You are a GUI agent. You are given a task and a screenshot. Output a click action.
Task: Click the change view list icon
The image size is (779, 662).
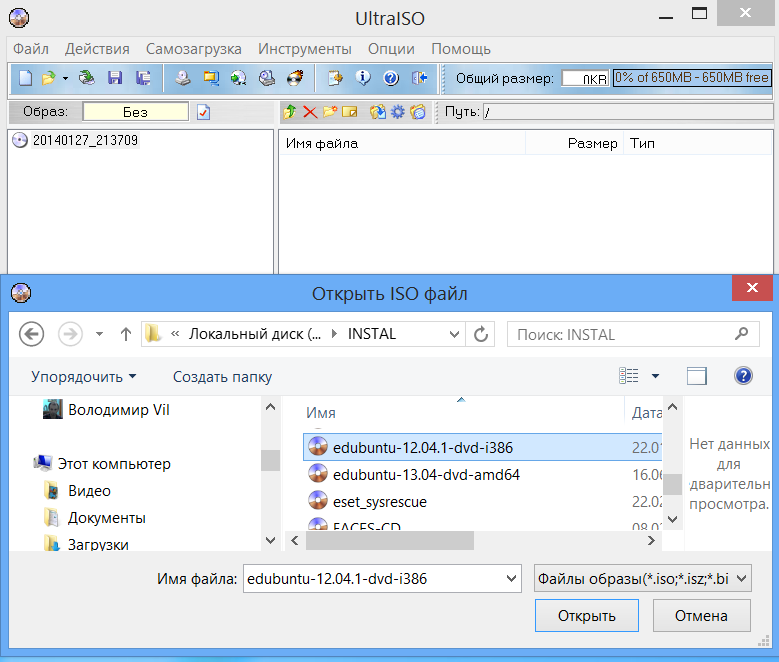click(x=629, y=376)
